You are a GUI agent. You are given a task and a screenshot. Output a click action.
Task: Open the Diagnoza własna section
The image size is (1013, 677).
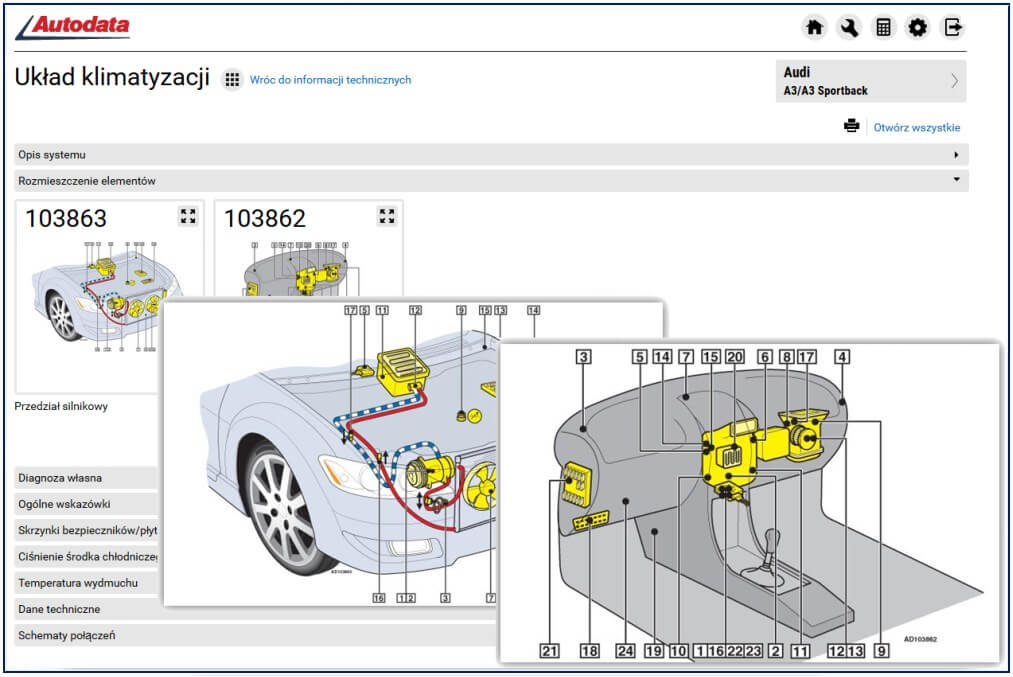click(x=86, y=478)
